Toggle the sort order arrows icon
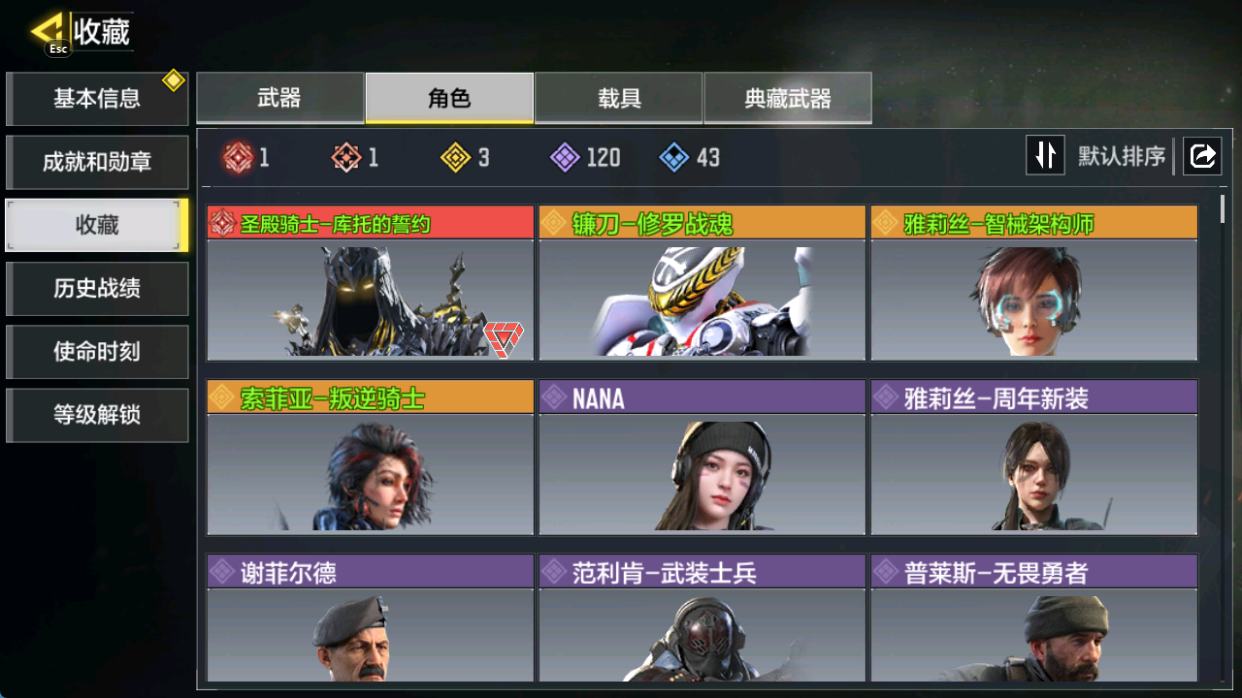Viewport: 1242px width, 698px height. point(1045,156)
